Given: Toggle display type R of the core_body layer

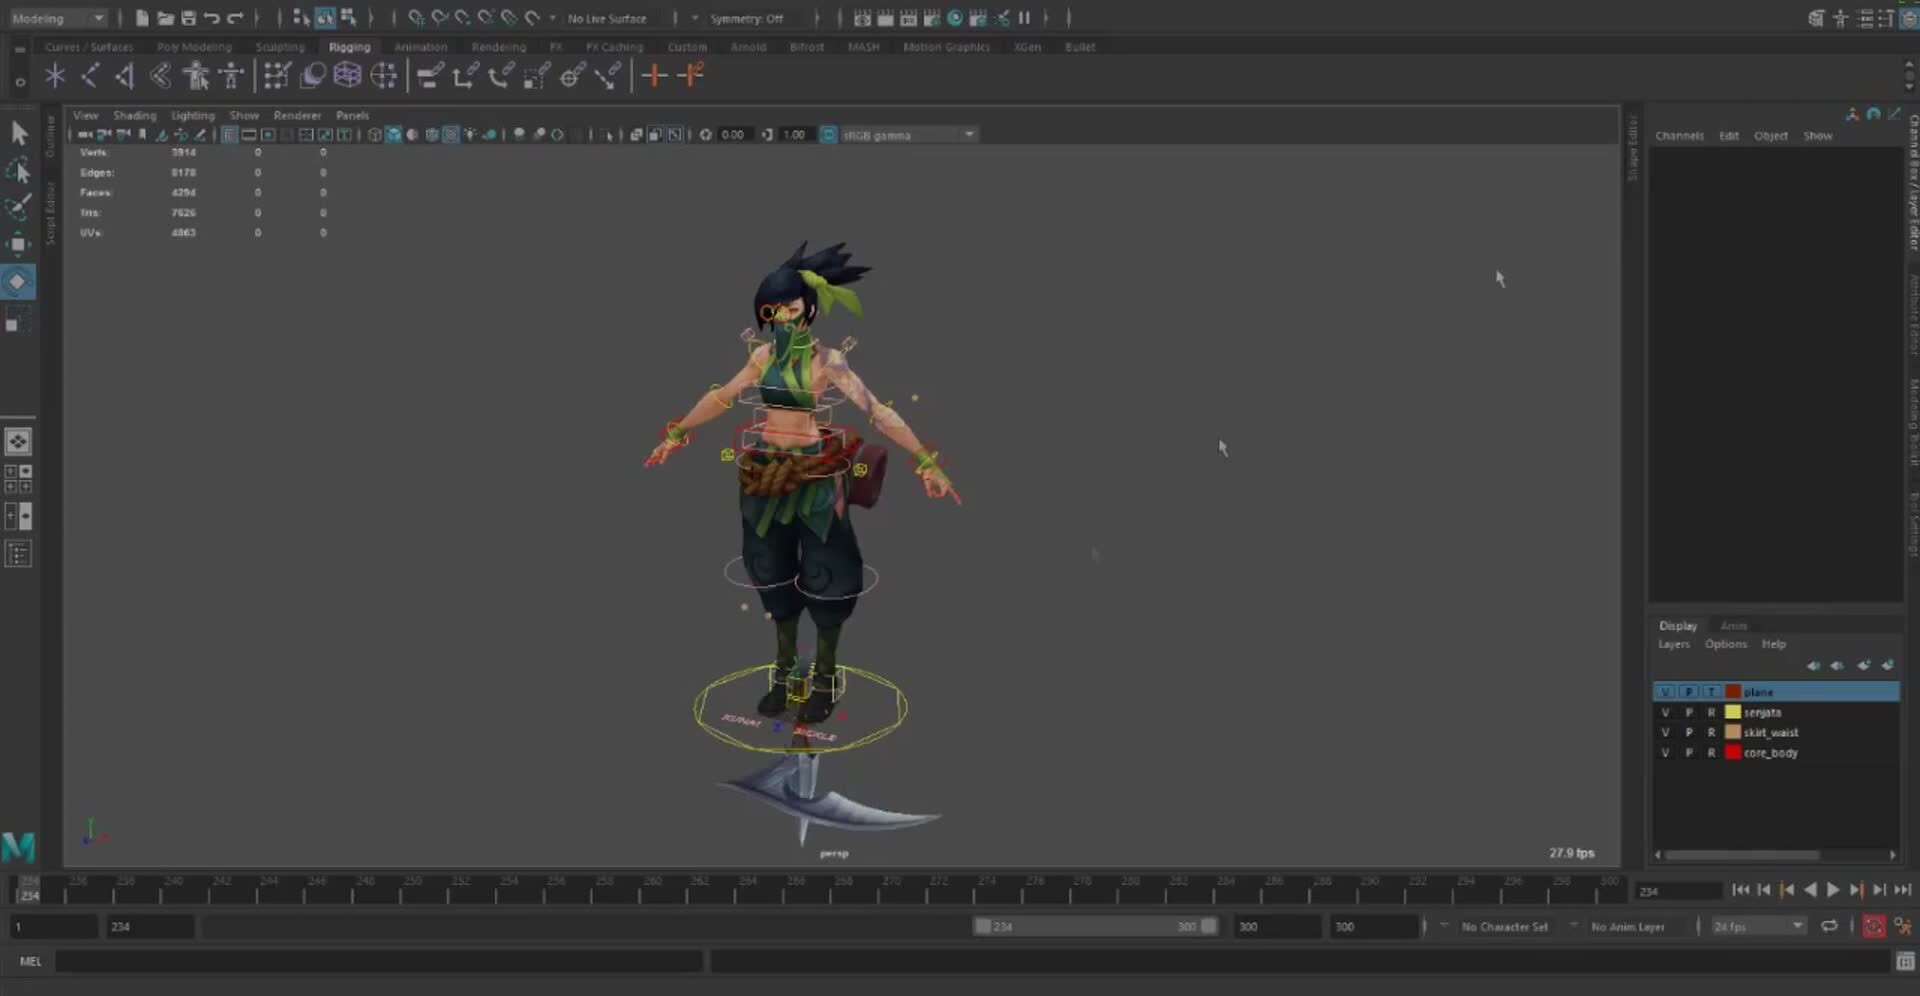Looking at the screenshot, I should point(1711,752).
